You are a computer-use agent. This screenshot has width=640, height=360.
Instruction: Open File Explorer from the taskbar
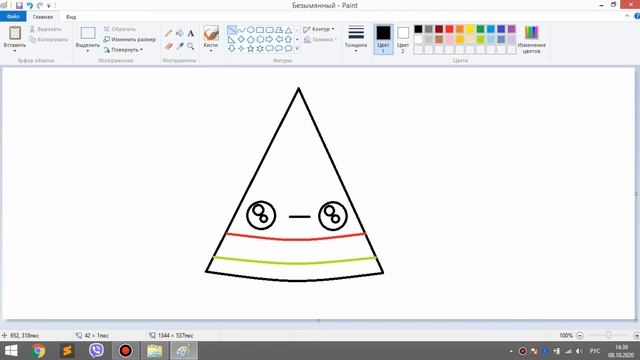(155, 351)
